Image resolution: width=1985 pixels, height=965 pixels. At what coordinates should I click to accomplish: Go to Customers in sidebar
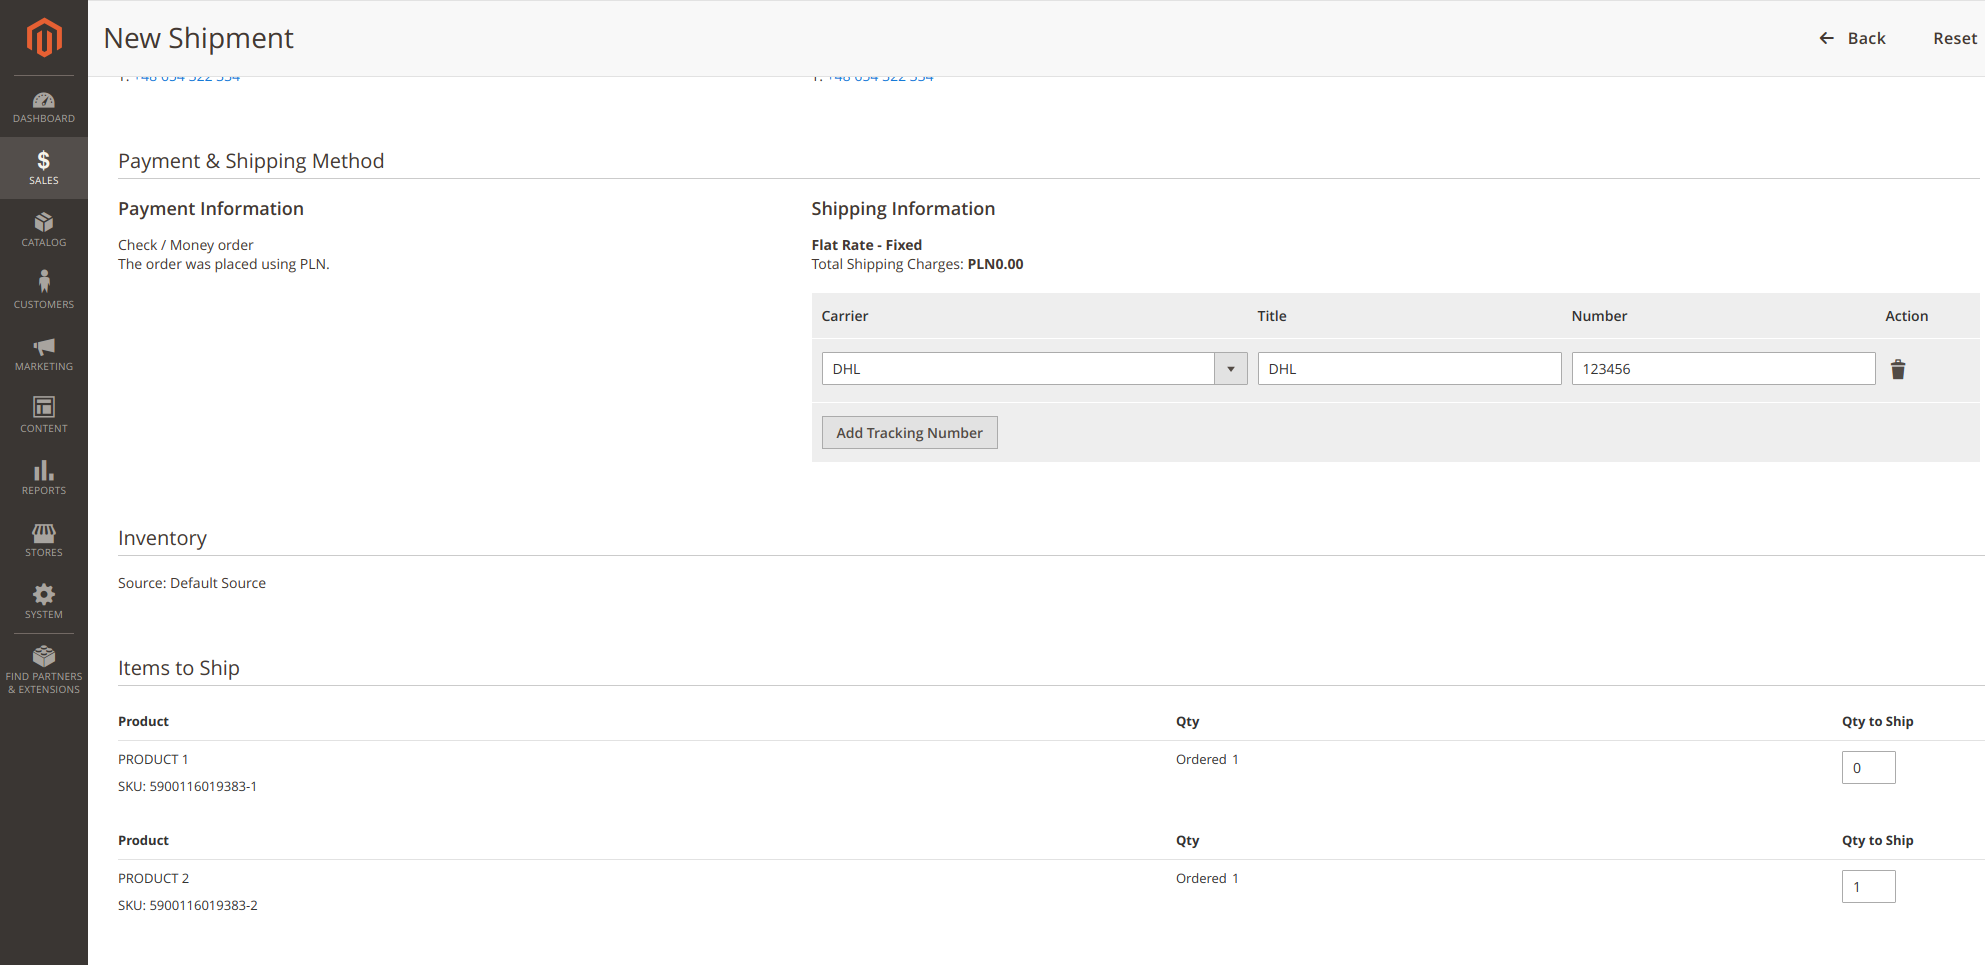(x=43, y=291)
